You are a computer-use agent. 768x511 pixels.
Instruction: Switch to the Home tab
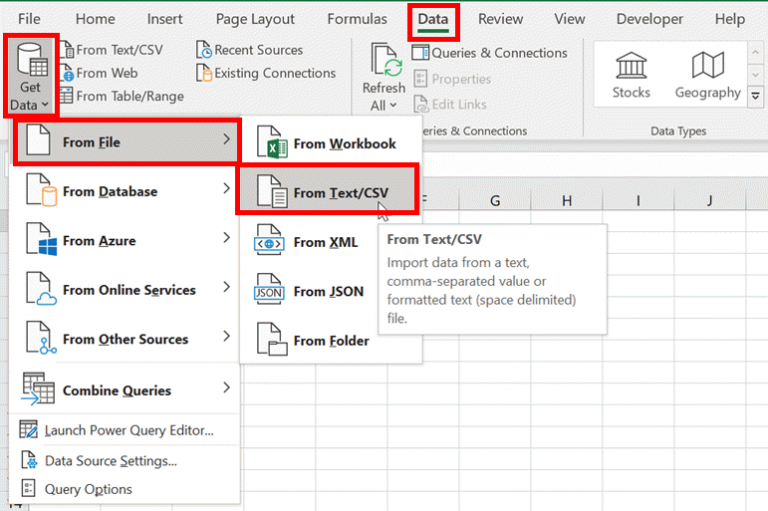[x=96, y=19]
